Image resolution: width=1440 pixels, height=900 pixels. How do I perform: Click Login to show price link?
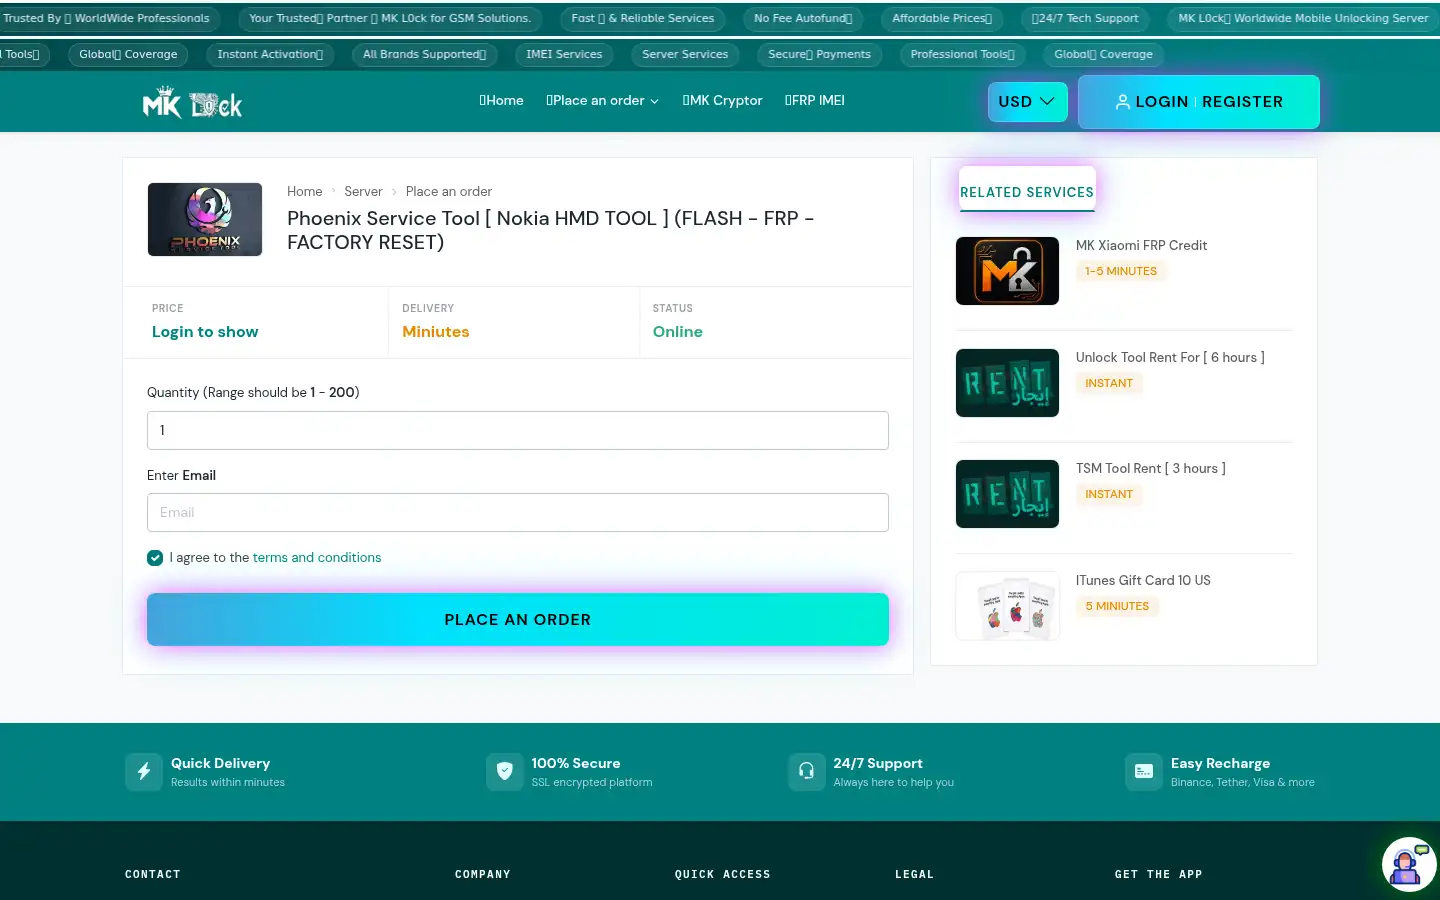pos(205,332)
